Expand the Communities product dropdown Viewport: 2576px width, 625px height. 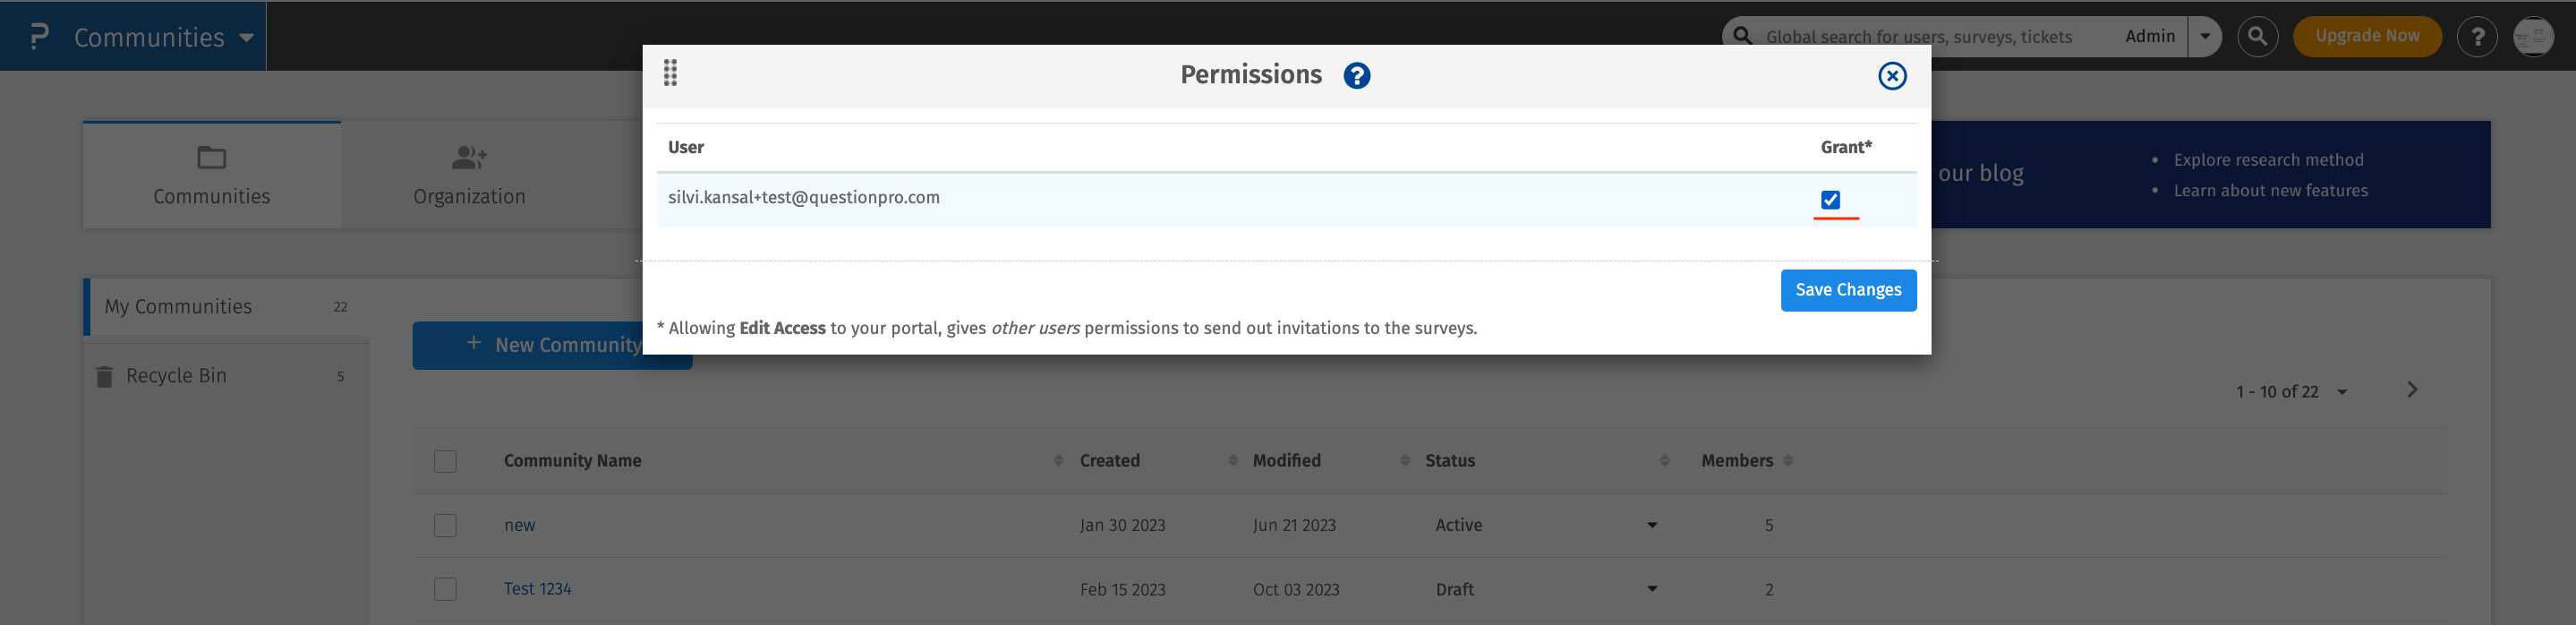pos(246,38)
